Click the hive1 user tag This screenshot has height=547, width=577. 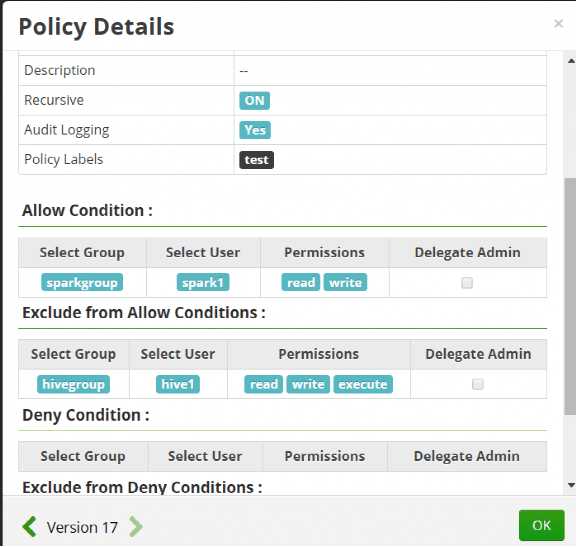pos(178,384)
